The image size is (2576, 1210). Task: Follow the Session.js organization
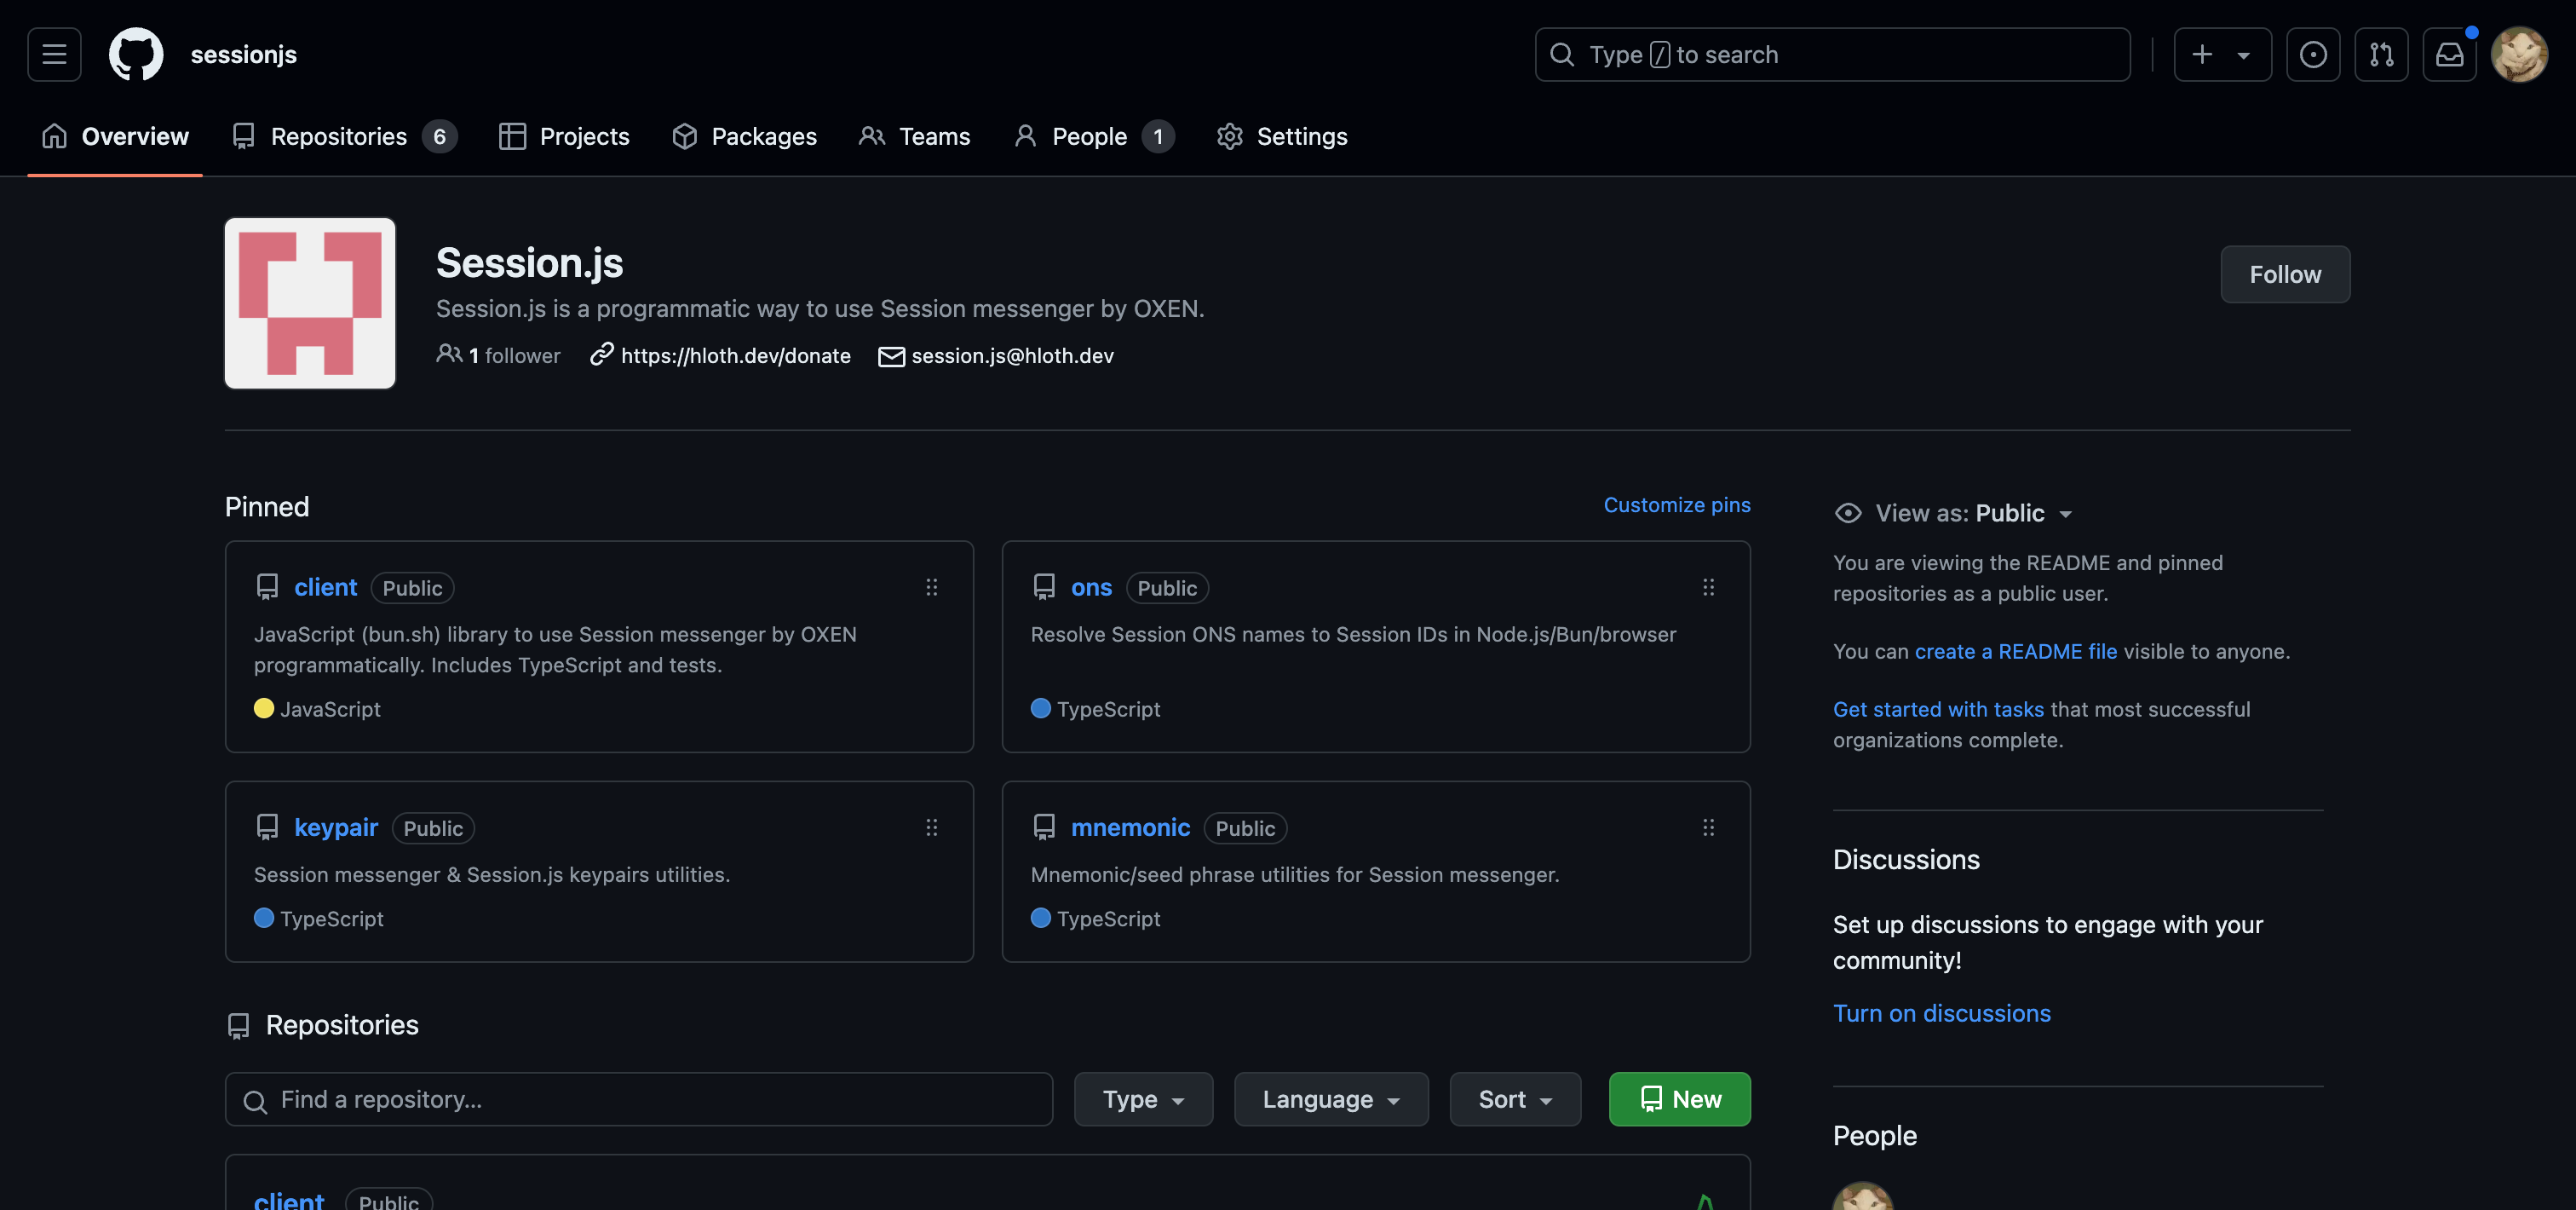click(2285, 274)
